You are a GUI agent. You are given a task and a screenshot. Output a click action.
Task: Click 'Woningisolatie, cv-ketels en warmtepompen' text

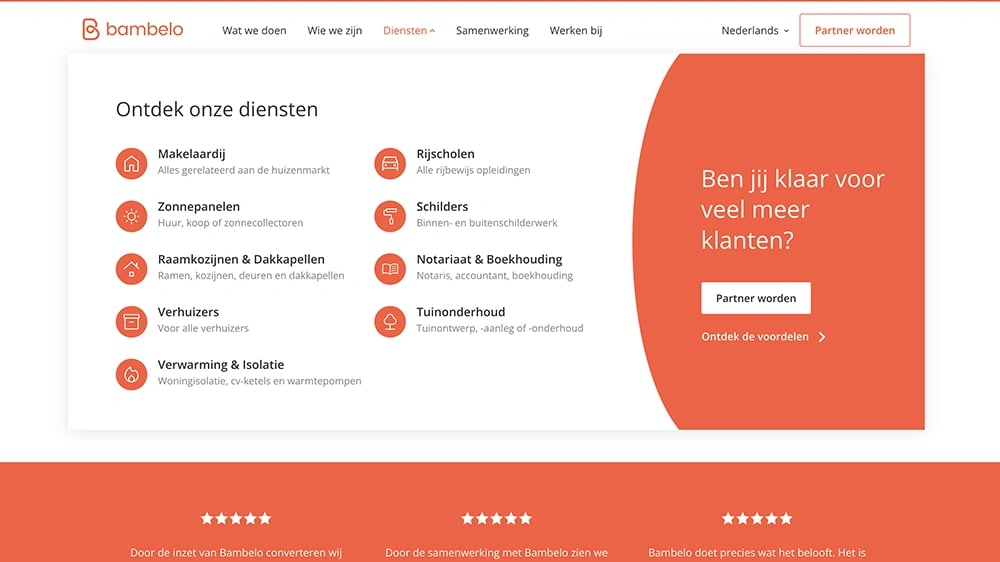[260, 381]
